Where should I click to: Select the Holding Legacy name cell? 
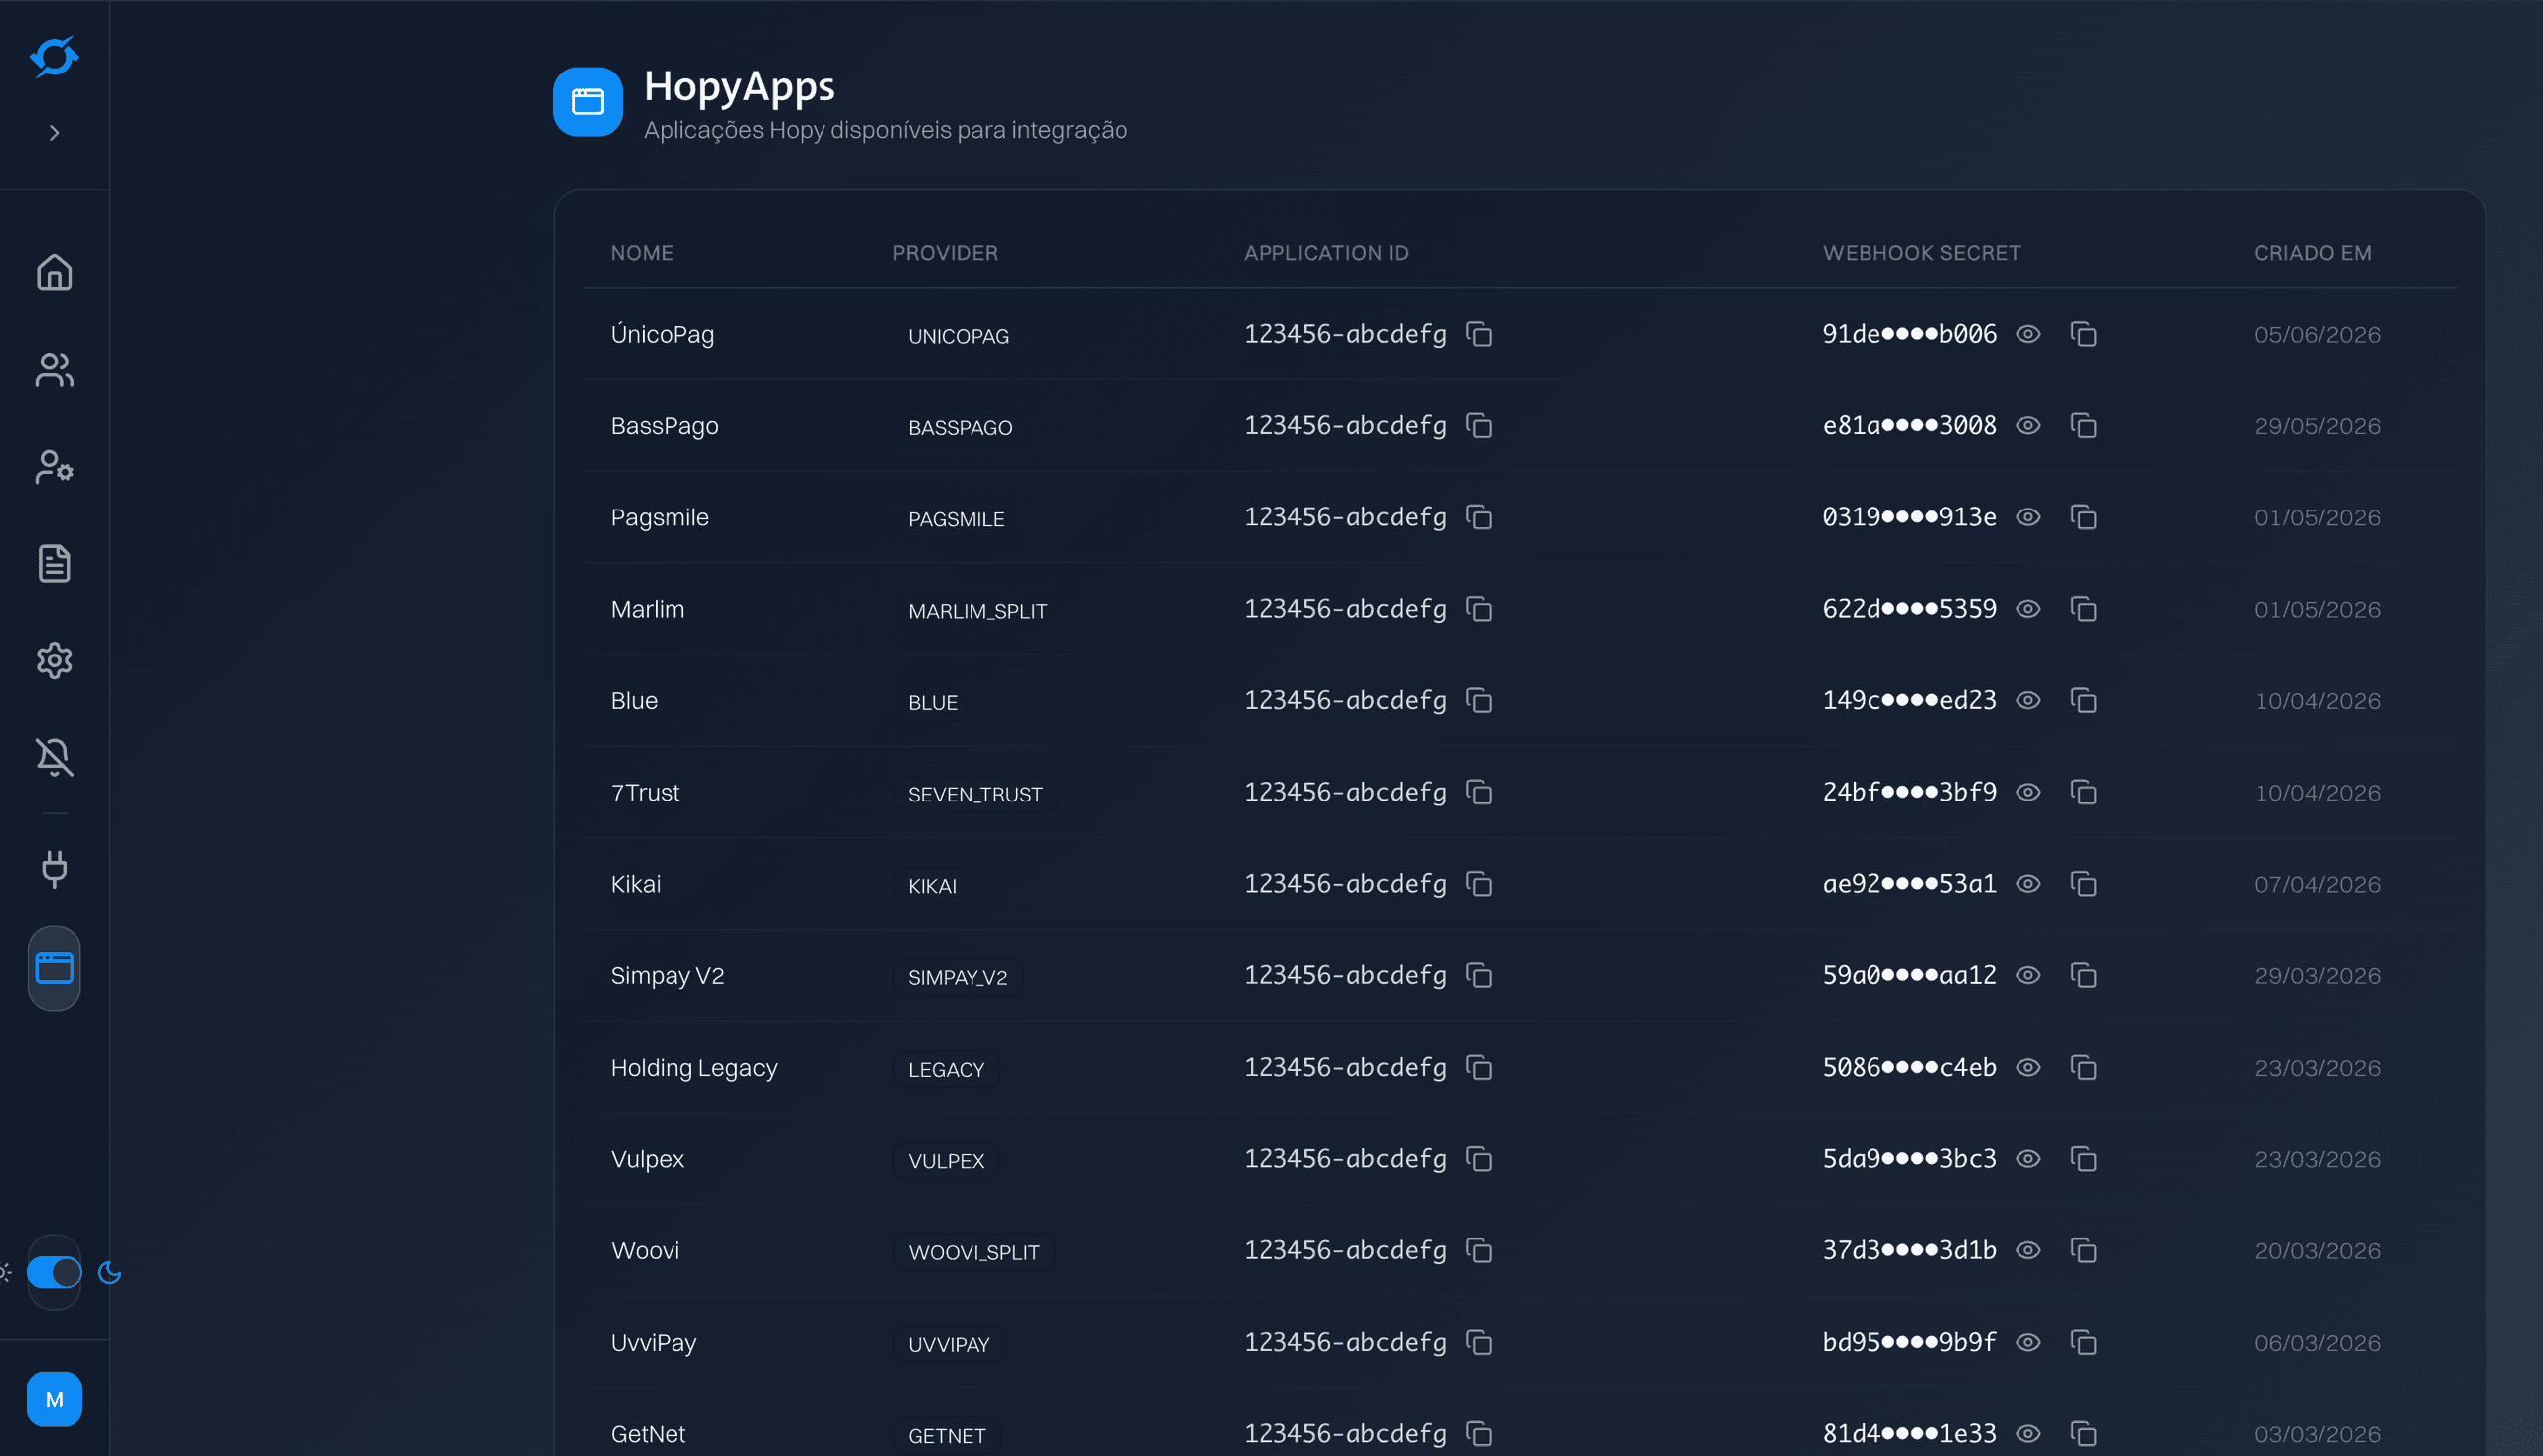coord(694,1067)
